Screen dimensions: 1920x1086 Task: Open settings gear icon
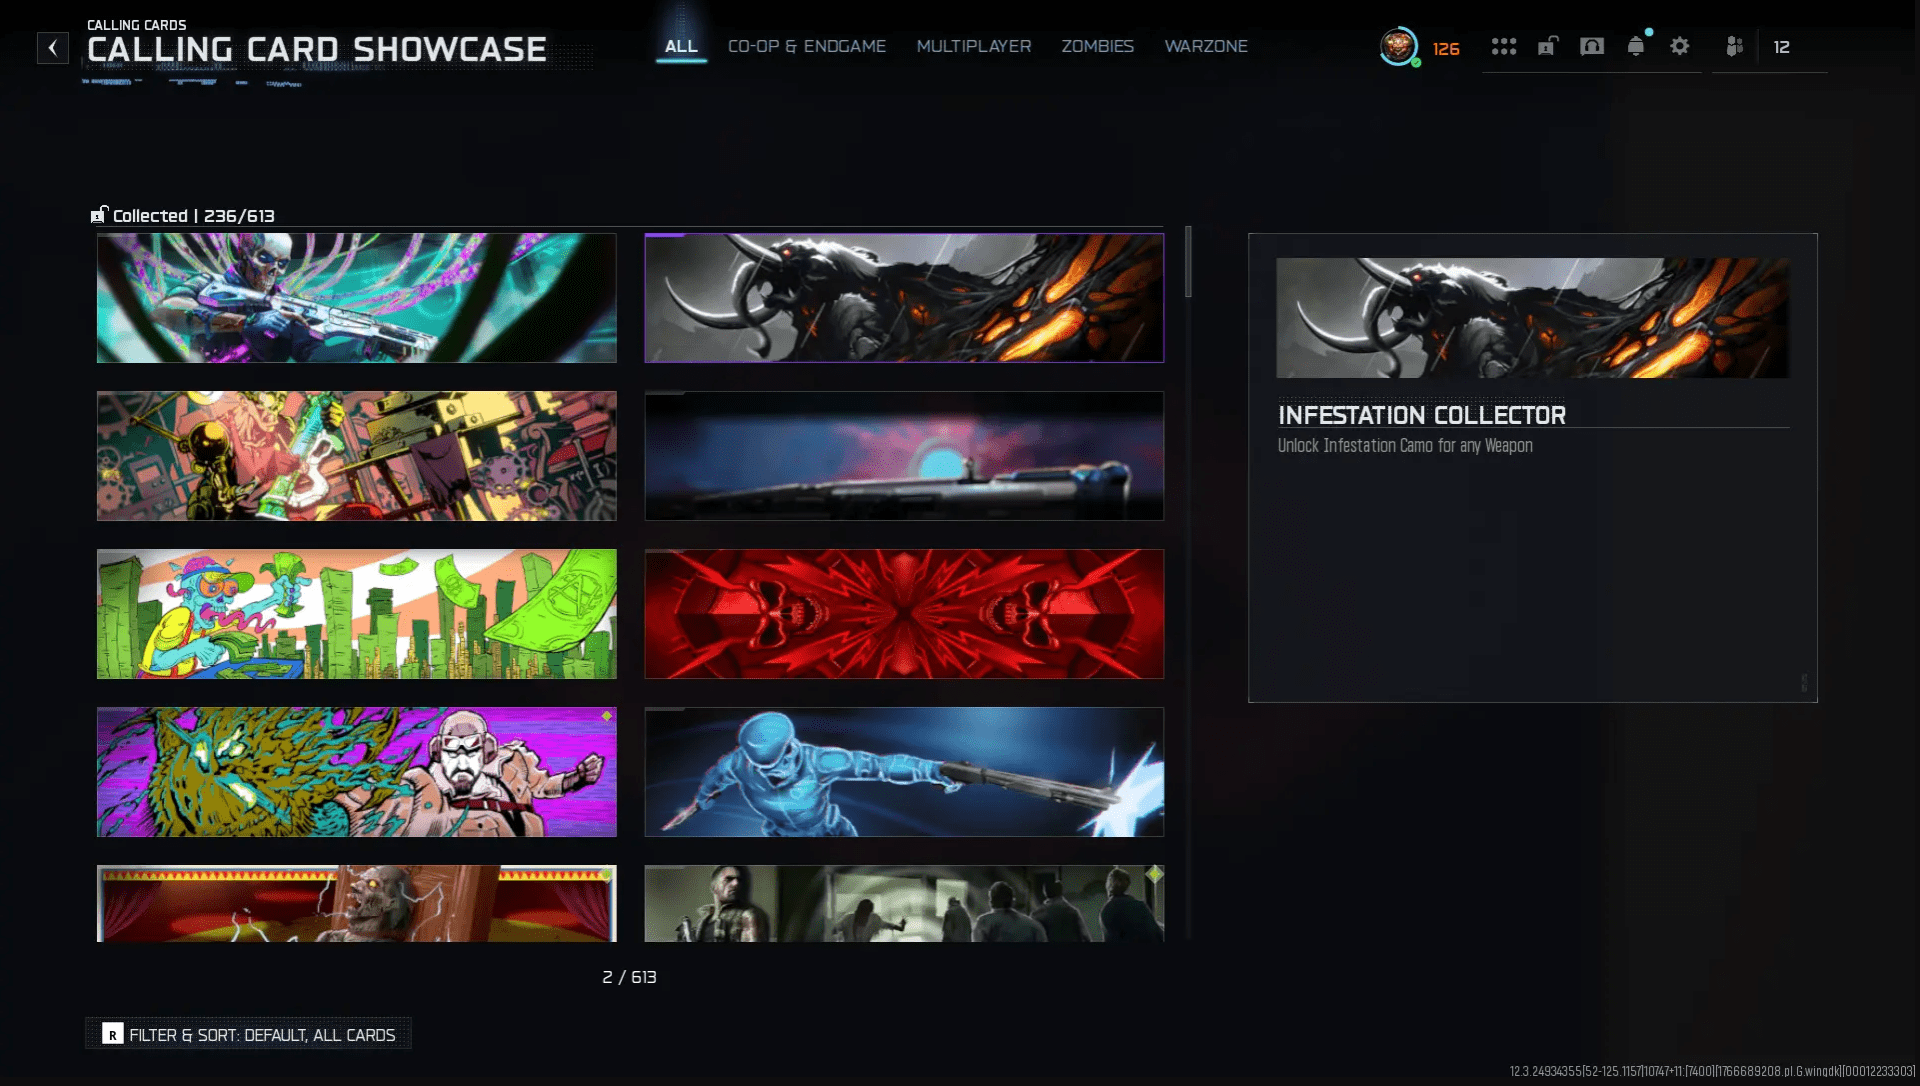click(x=1680, y=47)
